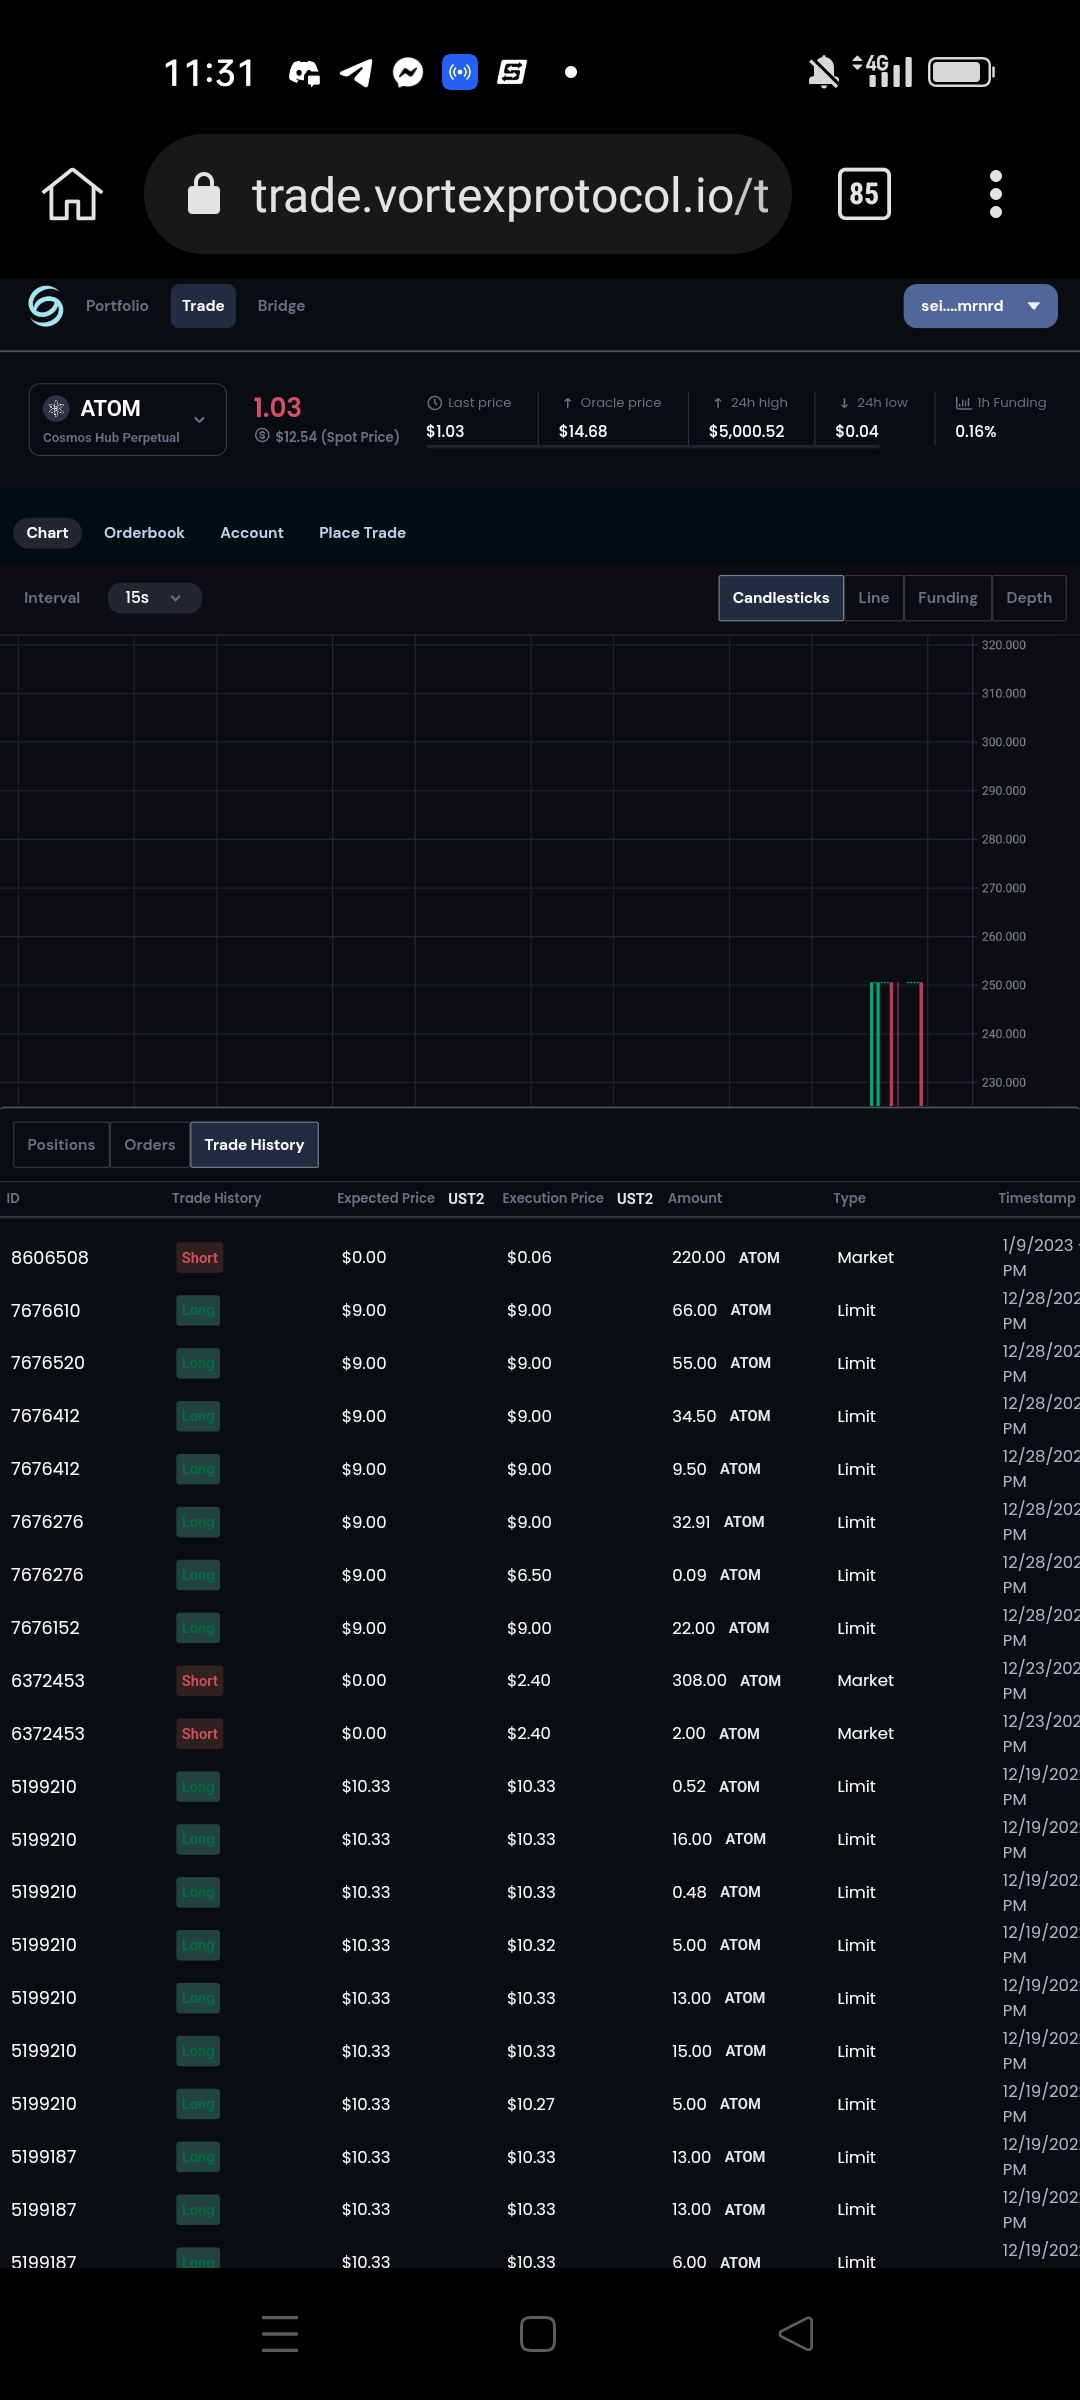Viewport: 1080px width, 2400px height.
Task: Tap the lock icon in the address bar
Action: [x=204, y=194]
